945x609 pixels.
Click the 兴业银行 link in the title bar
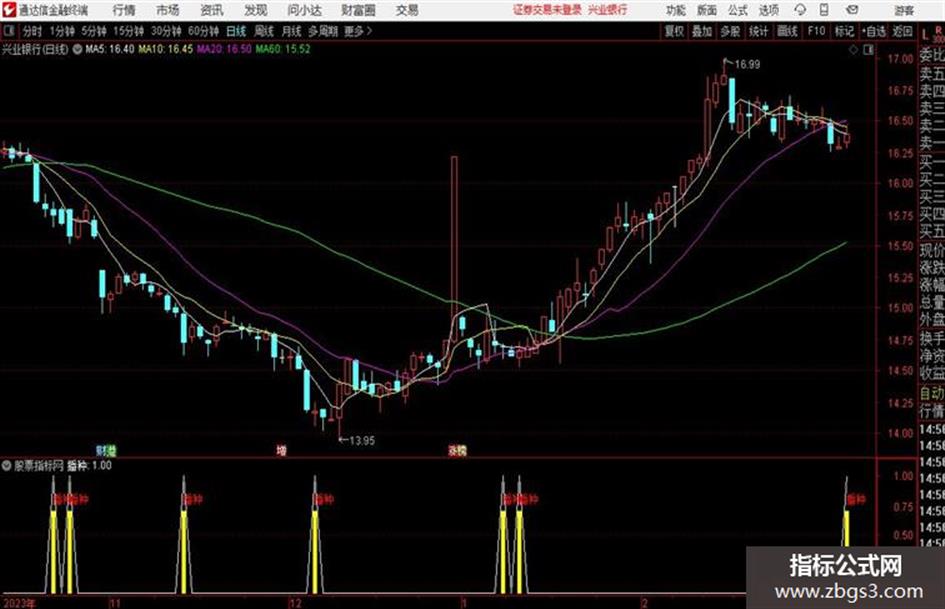608,10
